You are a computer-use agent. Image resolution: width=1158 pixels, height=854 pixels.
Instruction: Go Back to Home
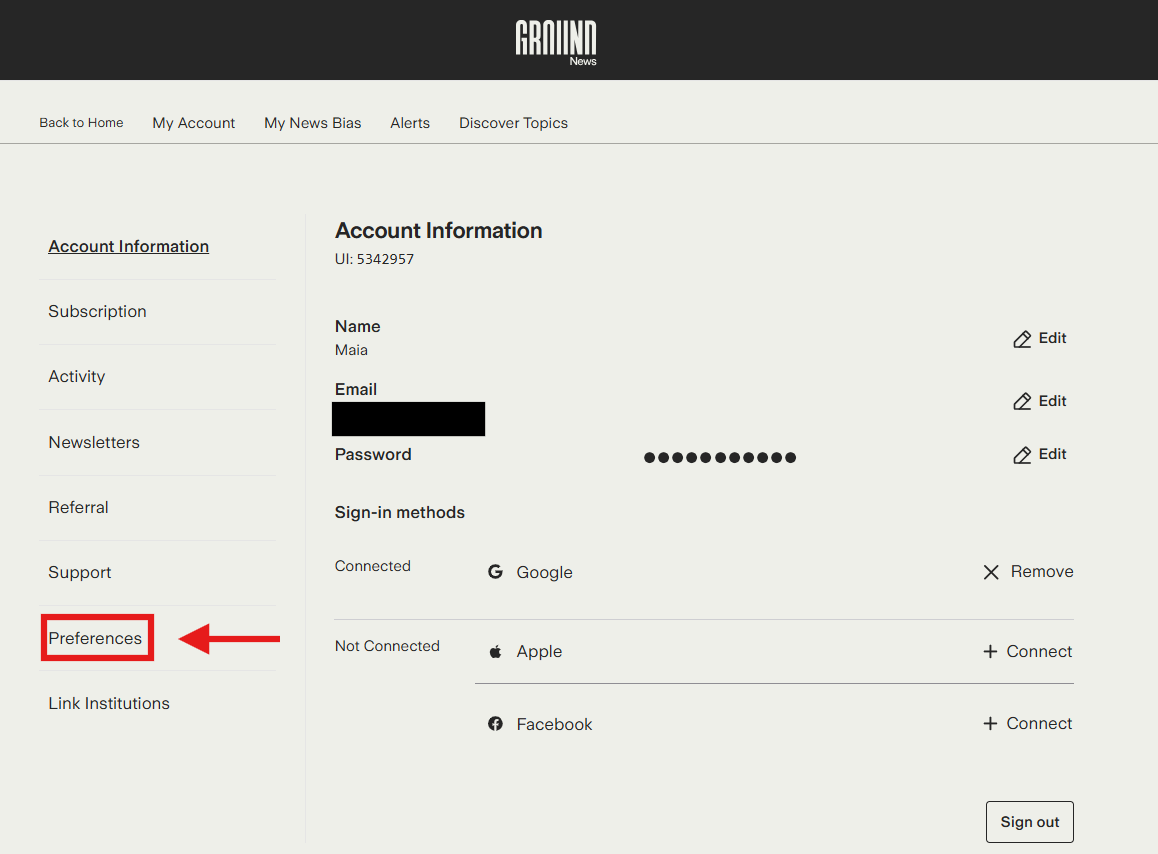(x=81, y=123)
